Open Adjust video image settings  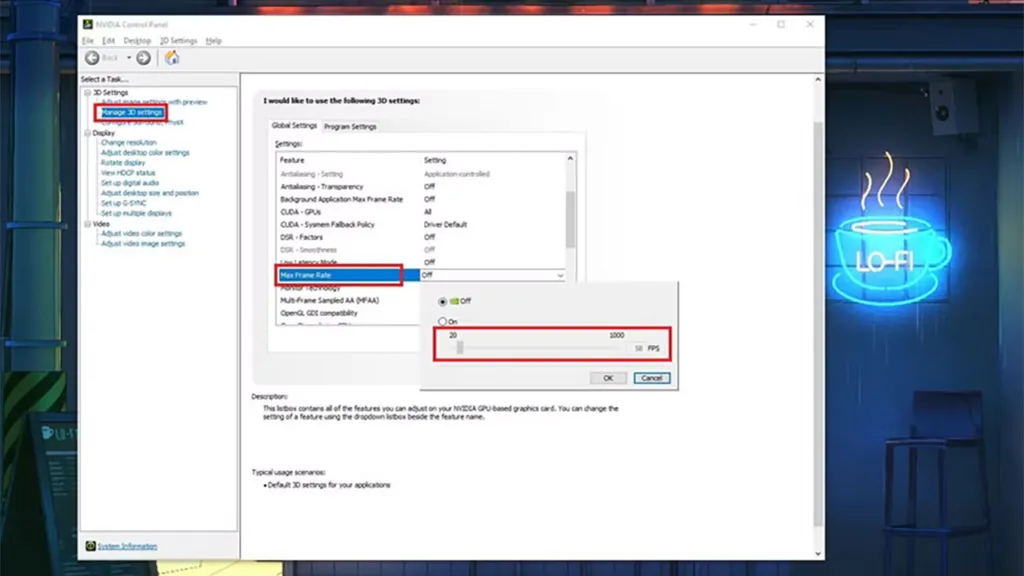pyautogui.click(x=143, y=244)
